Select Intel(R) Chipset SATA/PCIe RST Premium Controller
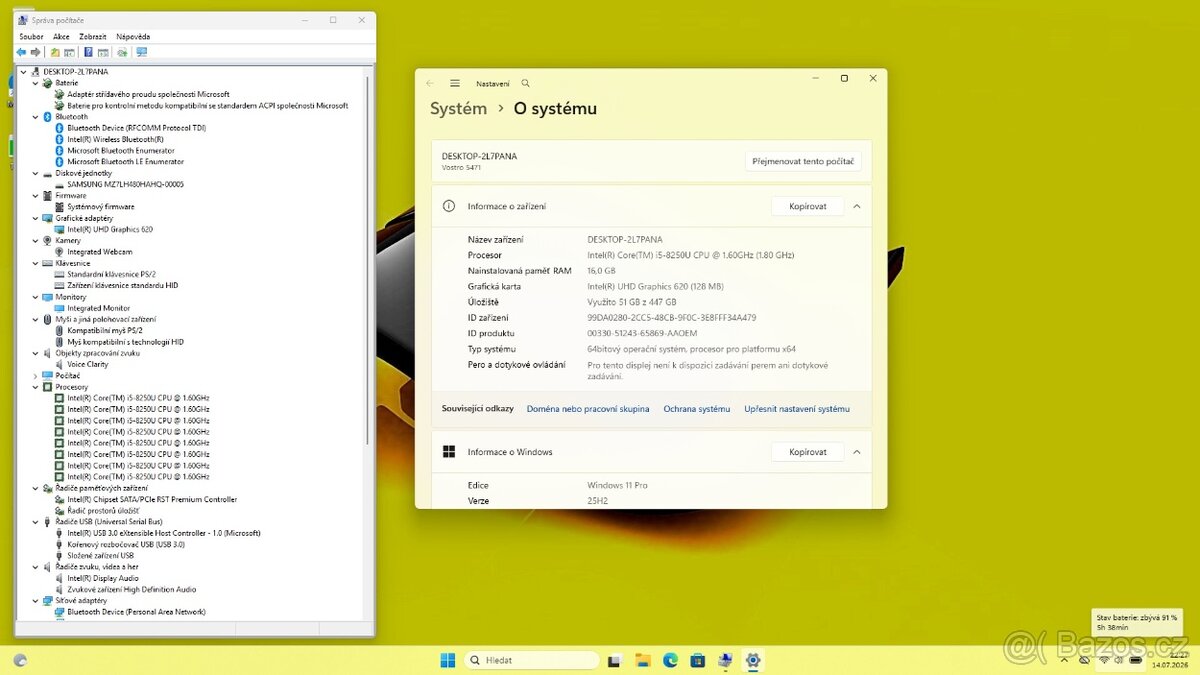 [152, 499]
